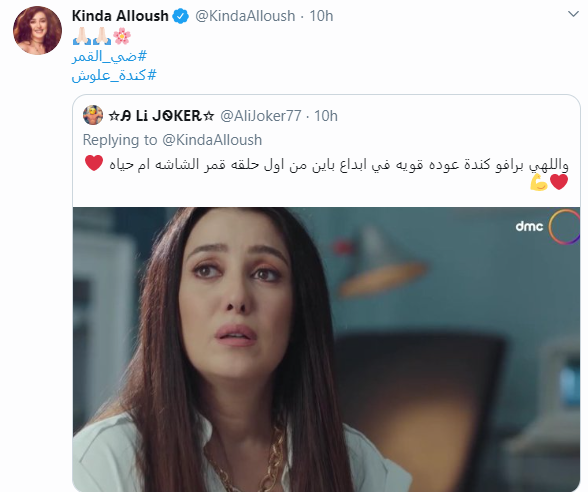The image size is (588, 492).
Task: Click the dmc channel logo on the image
Action: 548,226
